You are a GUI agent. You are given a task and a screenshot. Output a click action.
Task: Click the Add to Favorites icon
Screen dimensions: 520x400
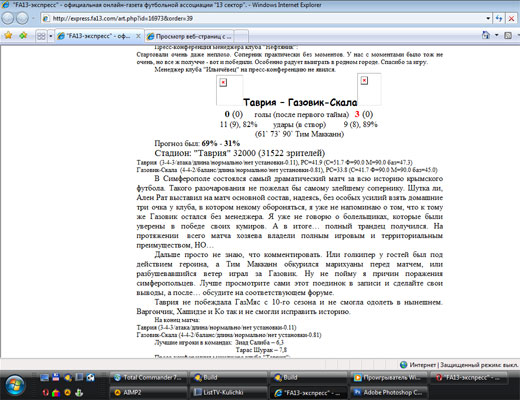tap(23, 35)
